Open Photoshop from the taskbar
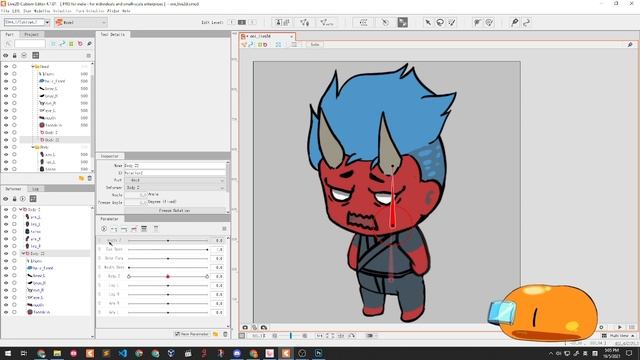This screenshot has height=360, width=640. [318, 353]
